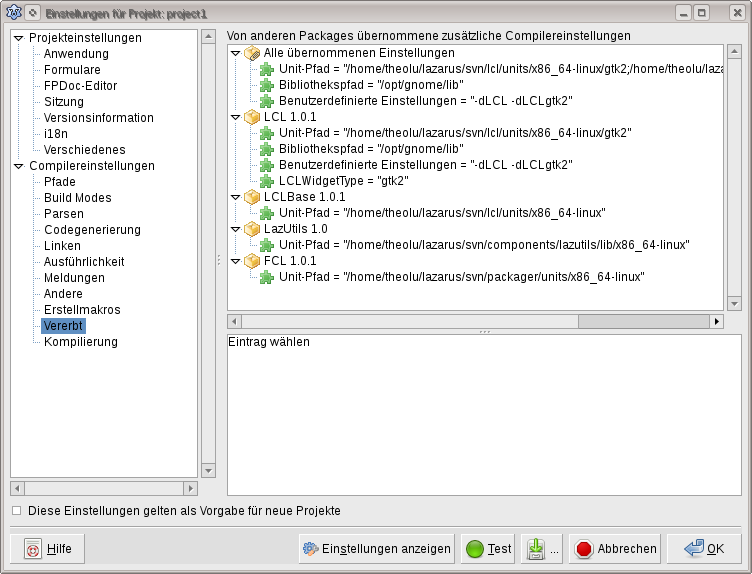
Task: Click the horizontal scrollbar right arrow in inherited list
Action: point(716,322)
